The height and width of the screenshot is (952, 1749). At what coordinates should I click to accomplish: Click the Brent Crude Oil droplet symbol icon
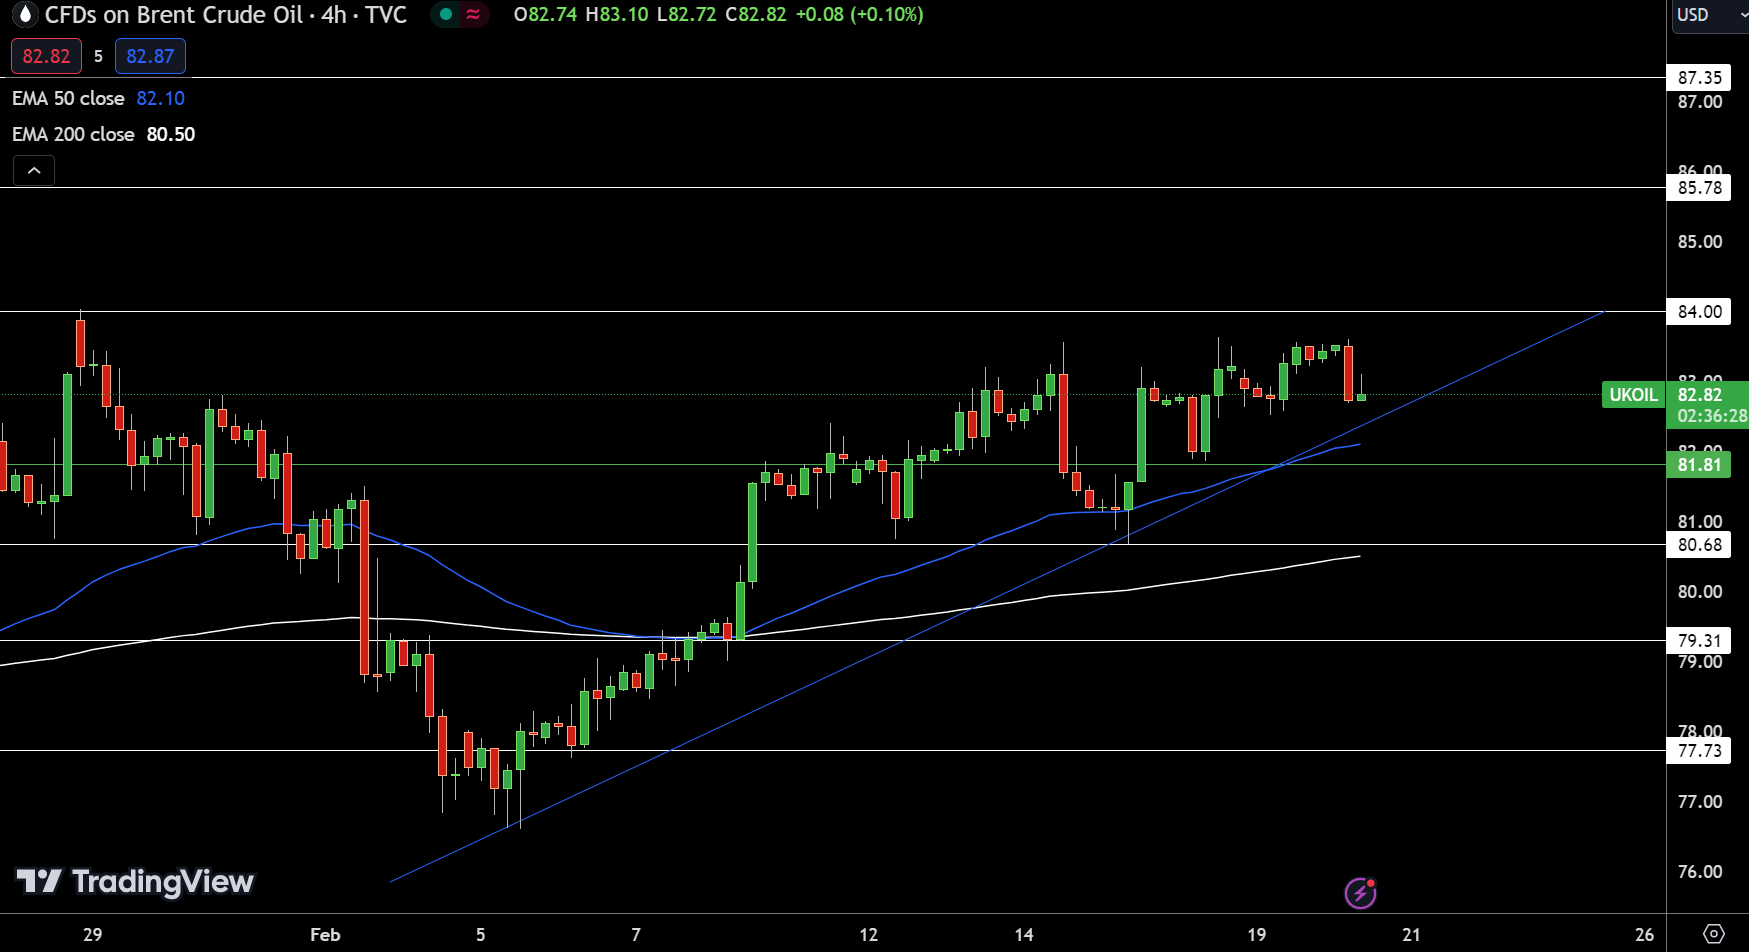coord(24,15)
